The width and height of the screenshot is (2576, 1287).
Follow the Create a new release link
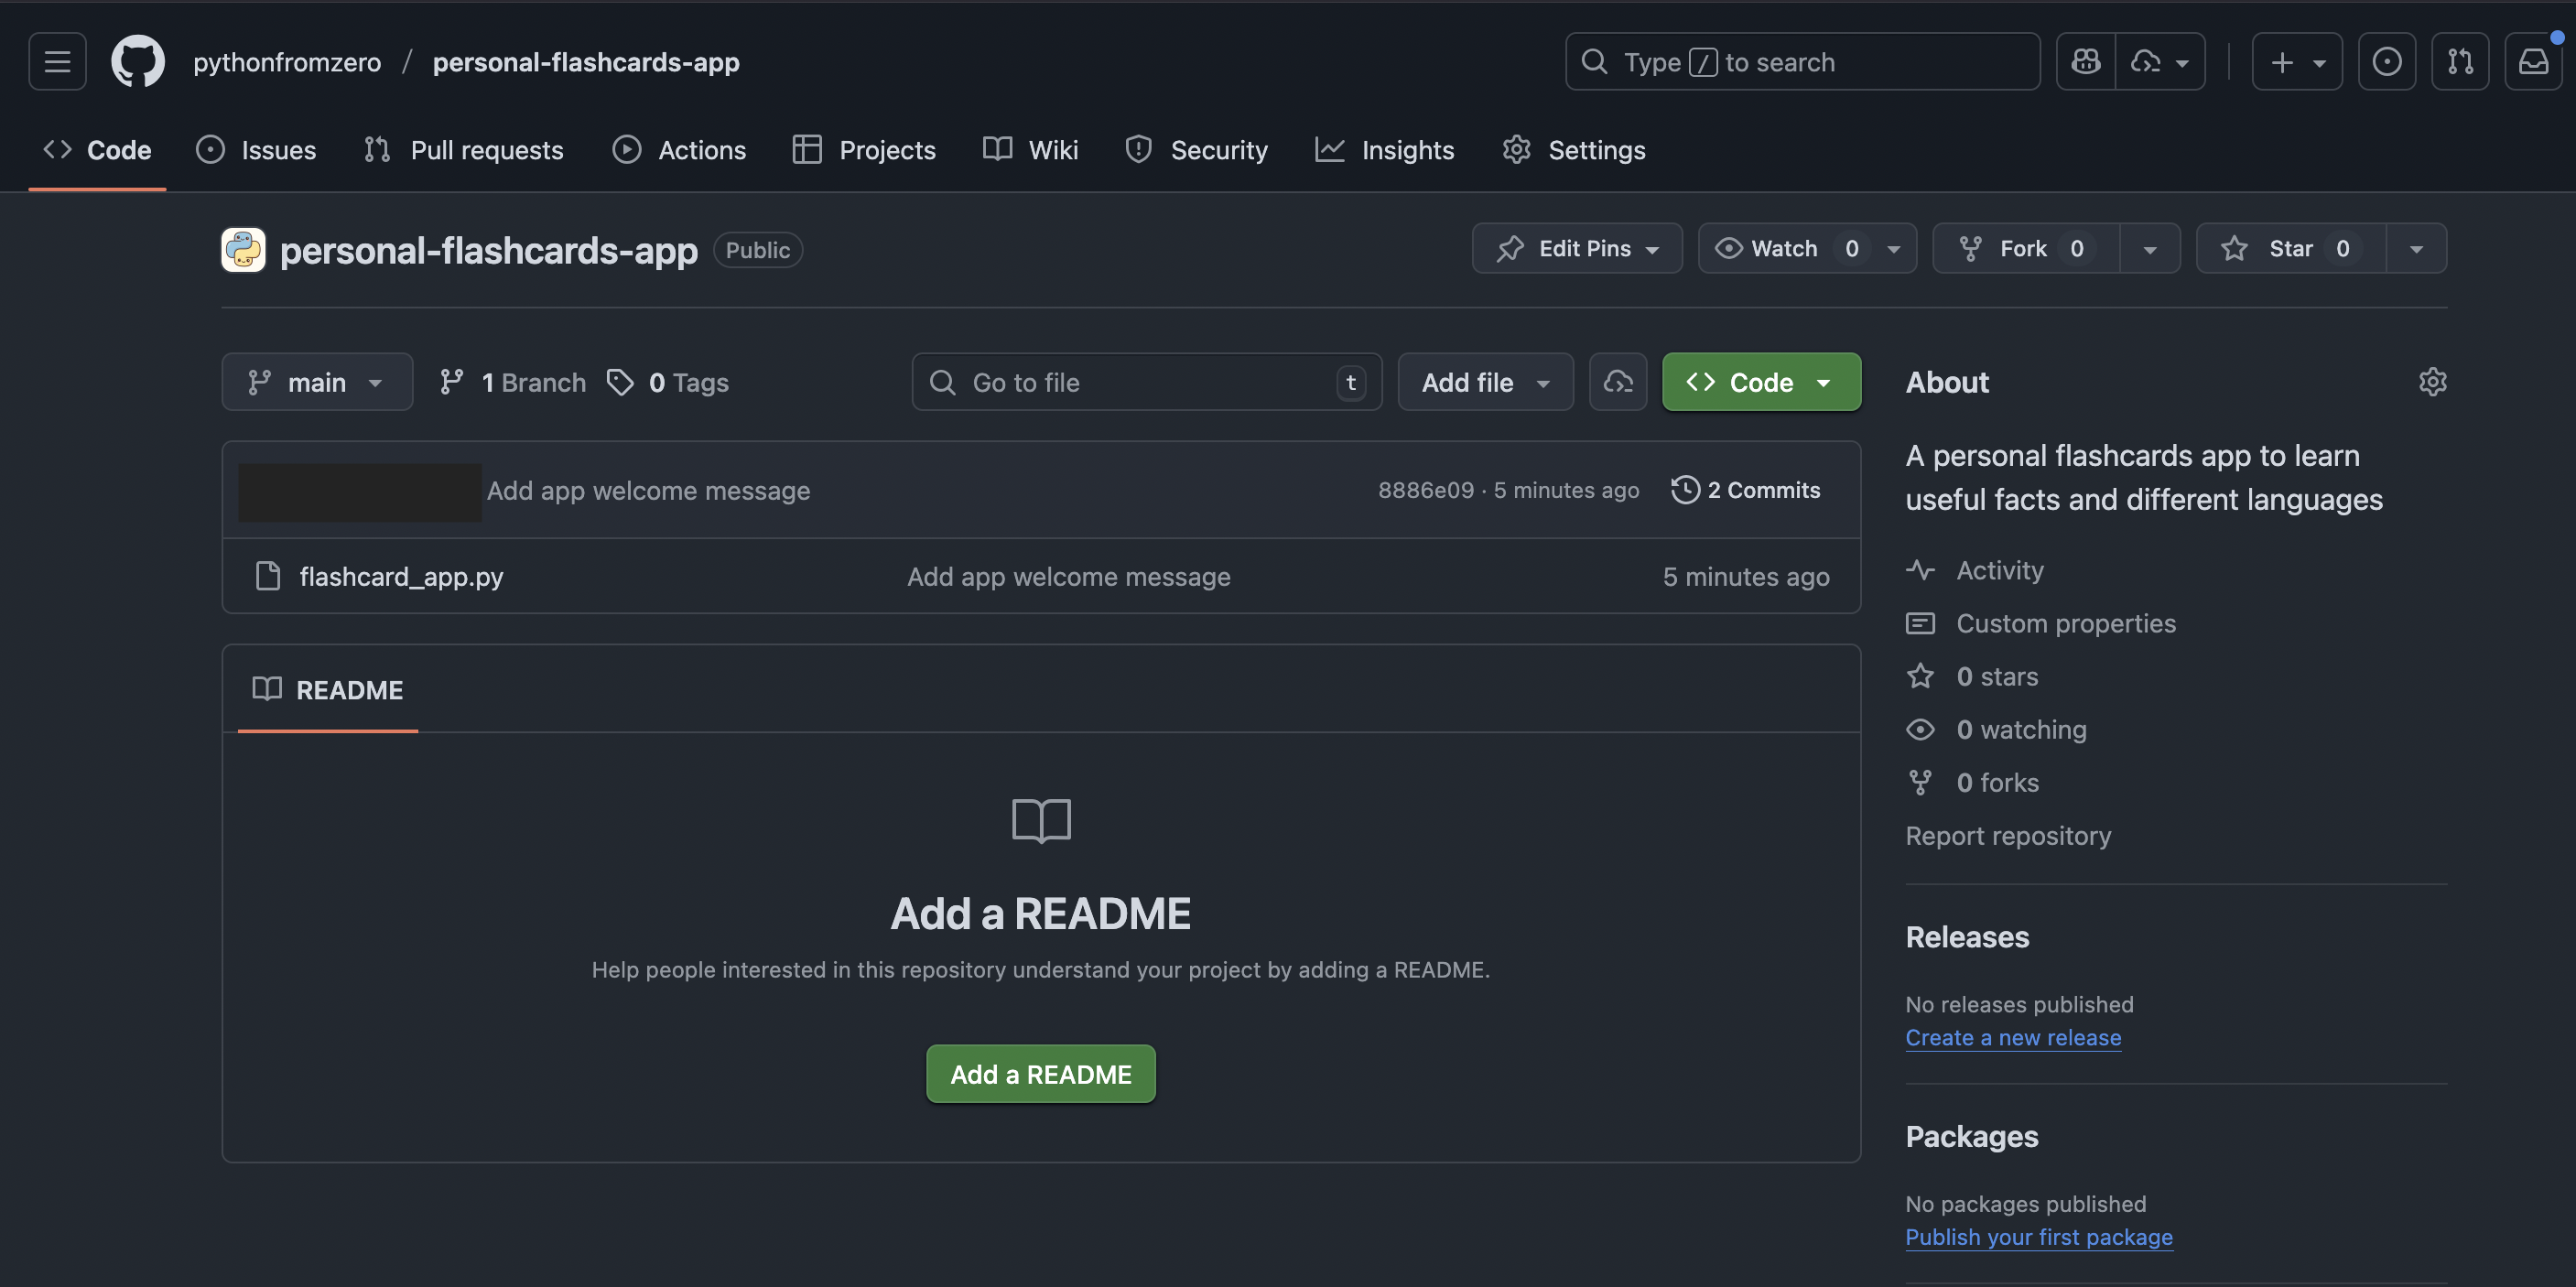tap(2013, 1037)
